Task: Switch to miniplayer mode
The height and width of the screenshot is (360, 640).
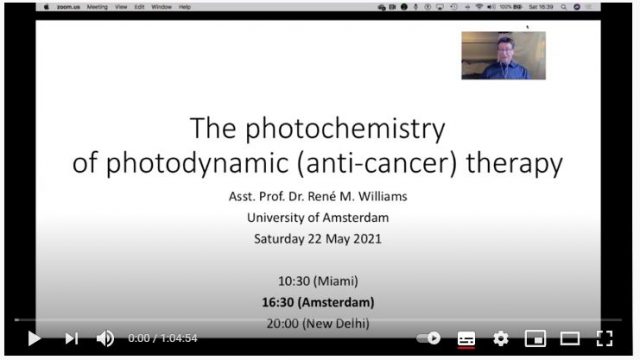Action: click(535, 338)
